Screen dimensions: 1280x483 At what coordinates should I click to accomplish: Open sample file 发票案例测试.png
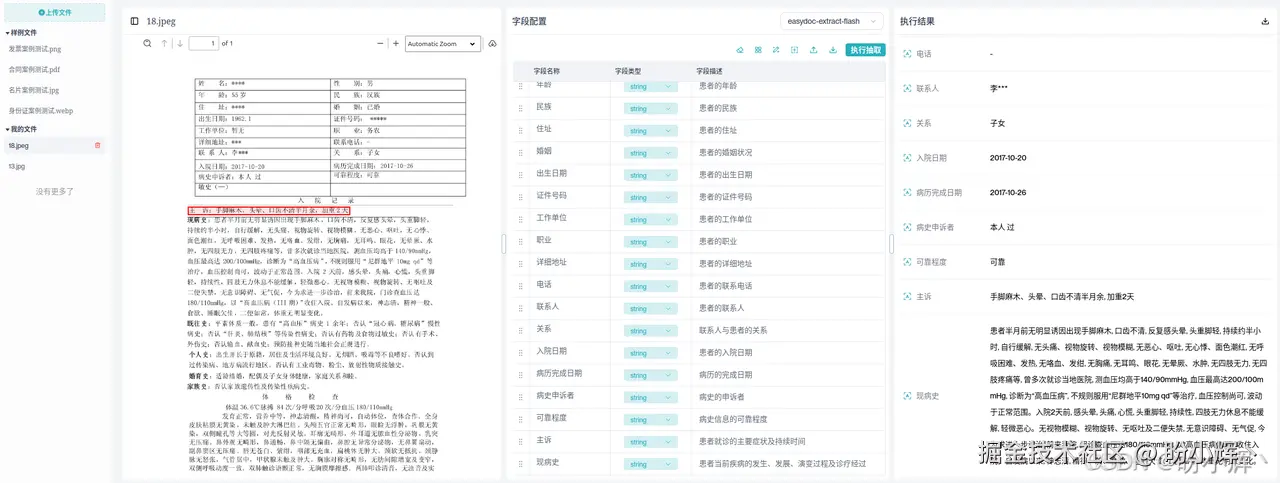(36, 48)
